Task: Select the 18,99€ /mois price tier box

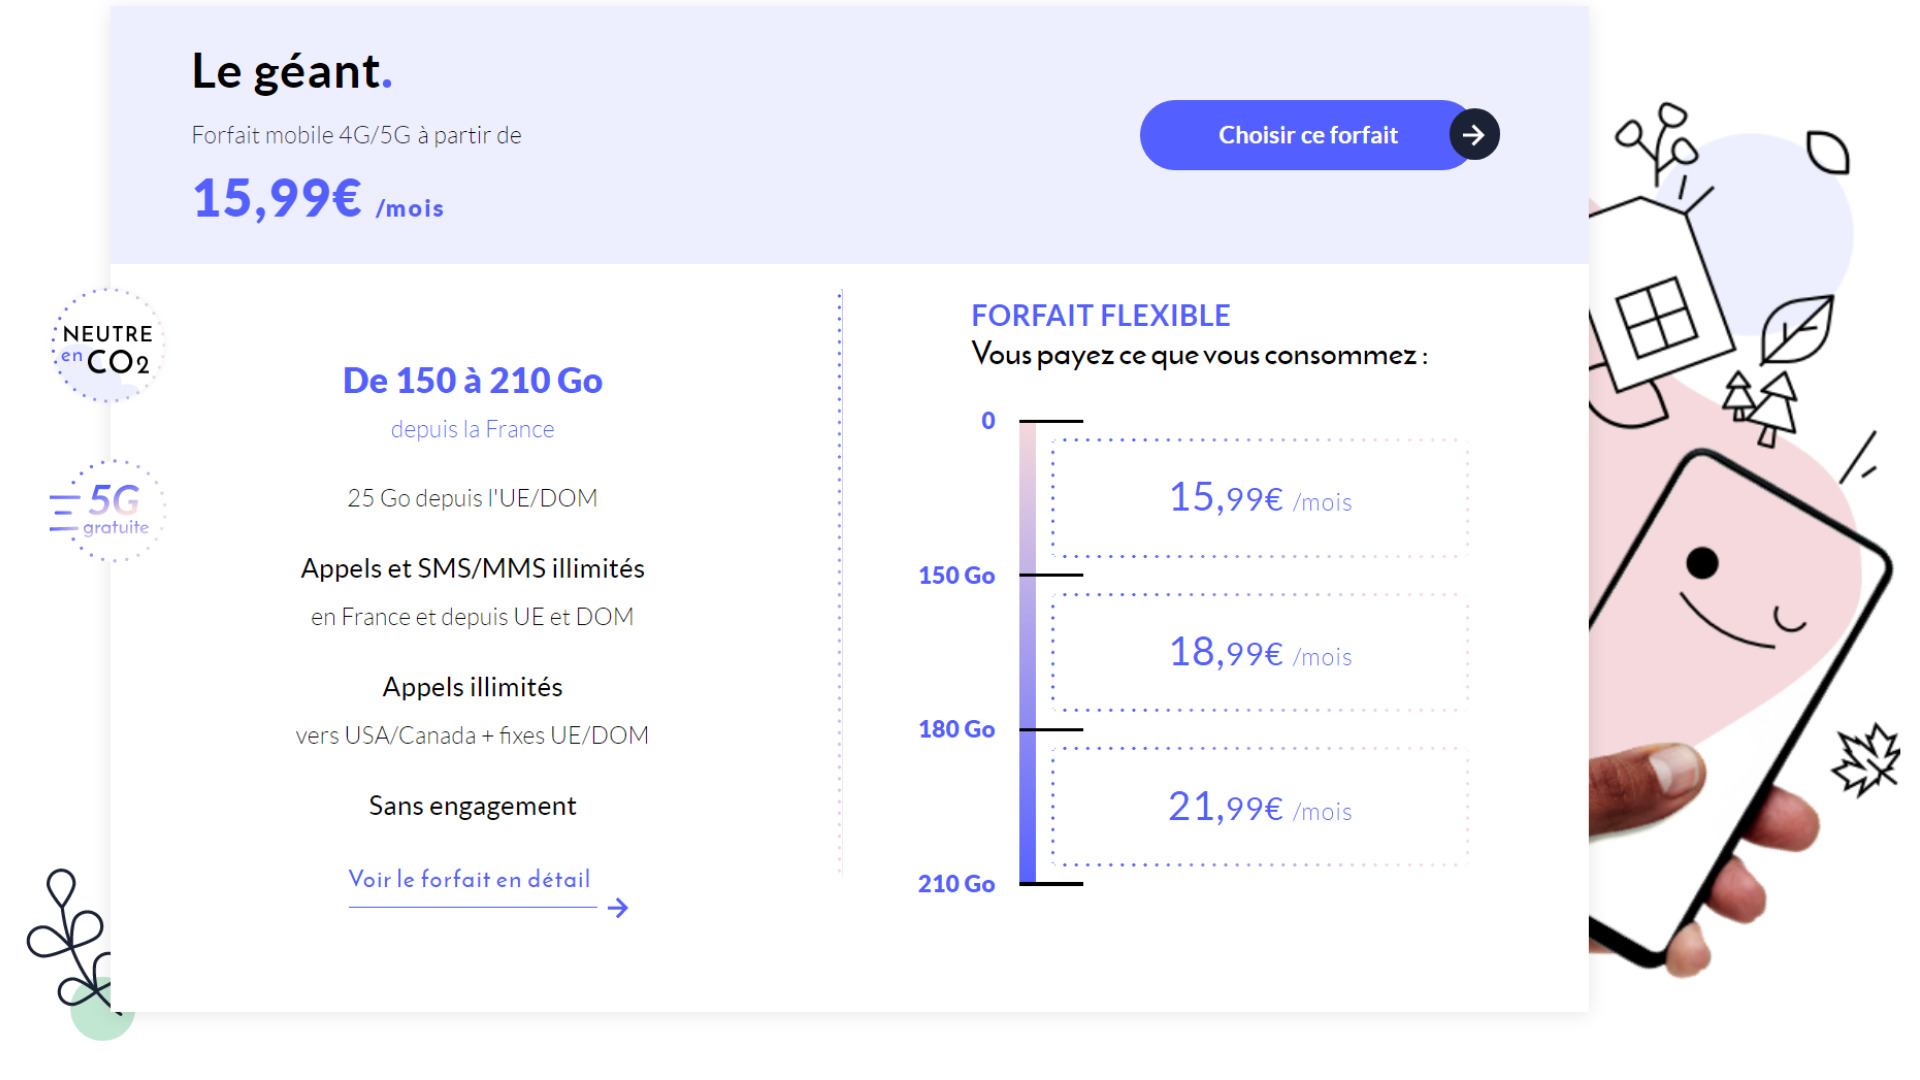Action: pos(1260,652)
